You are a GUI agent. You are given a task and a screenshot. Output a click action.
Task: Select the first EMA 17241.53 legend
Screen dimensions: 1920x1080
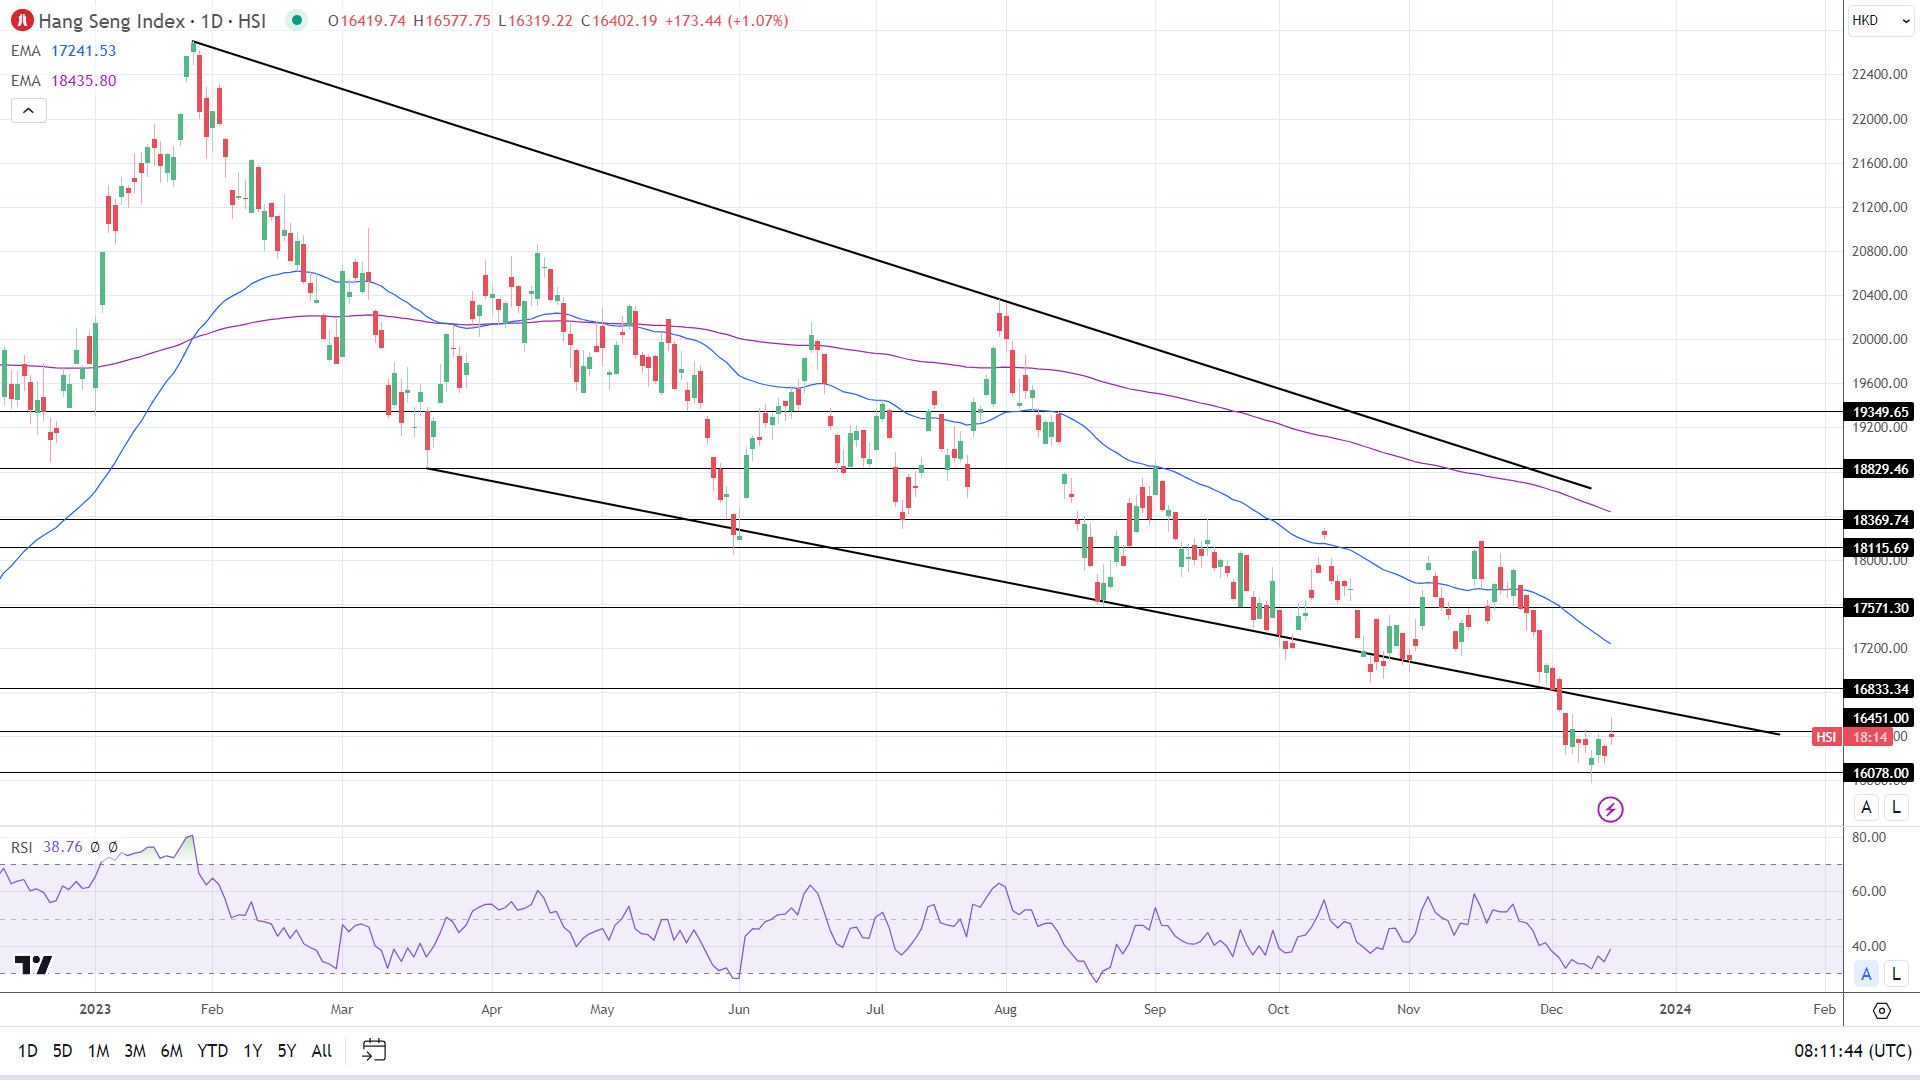[x=64, y=51]
